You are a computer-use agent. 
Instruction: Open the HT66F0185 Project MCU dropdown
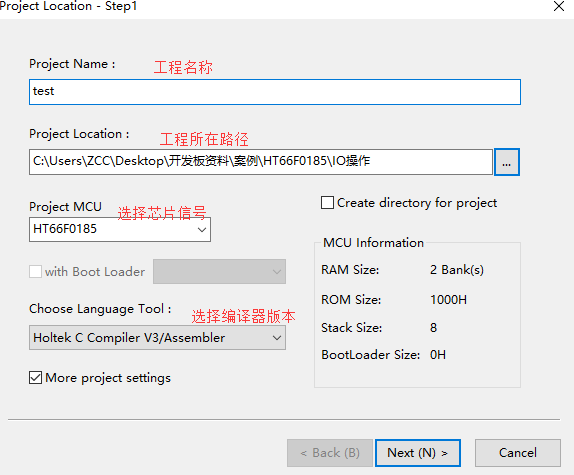pyautogui.click(x=120, y=229)
